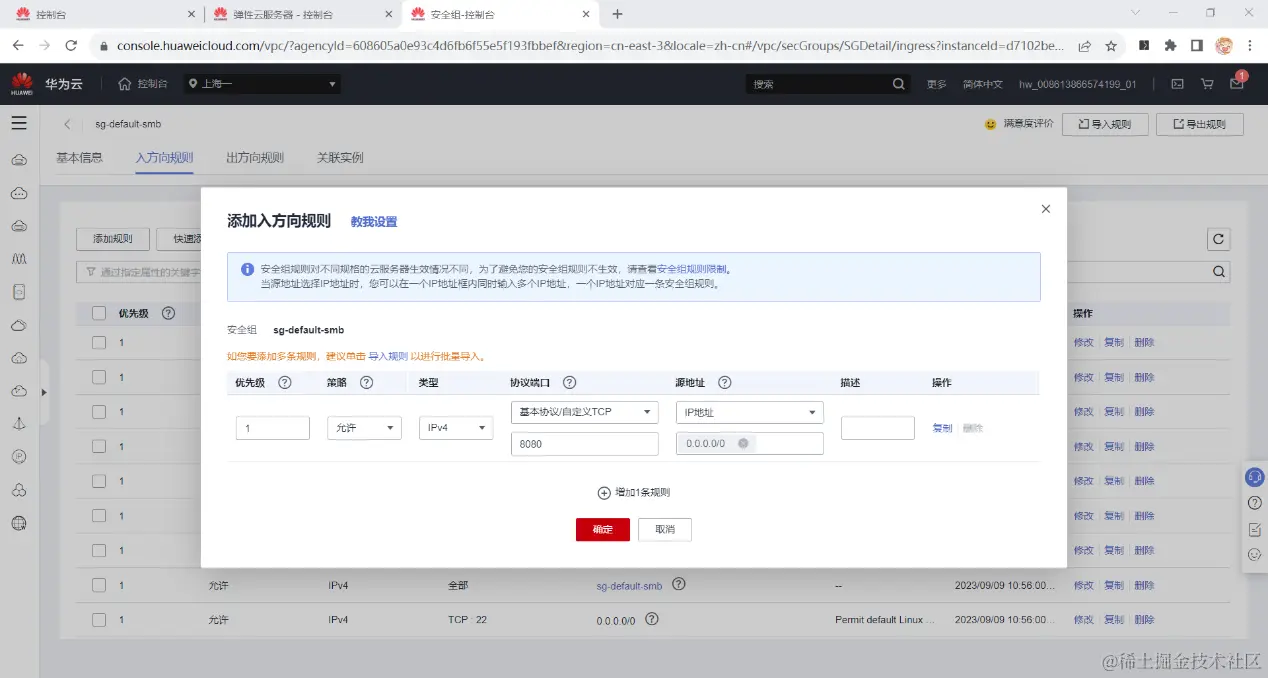This screenshot has width=1268, height=678.
Task: Click 导出规则 button at top right
Action: point(1199,124)
